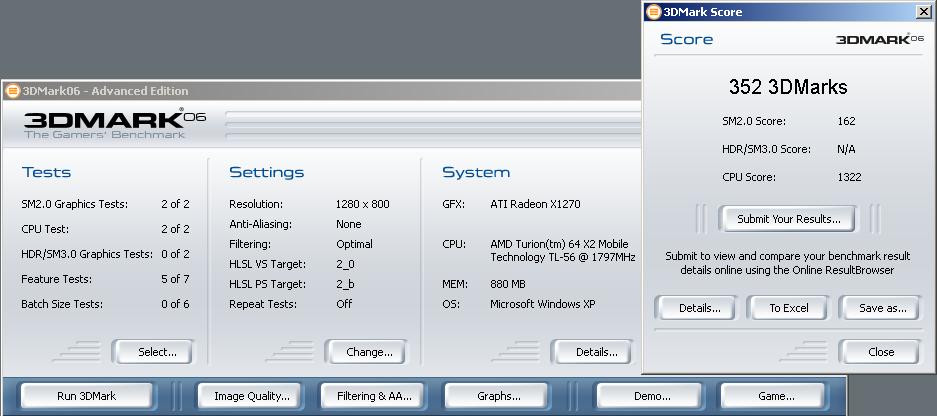Click MEM value 880 MB
937x416 pixels.
(x=508, y=285)
